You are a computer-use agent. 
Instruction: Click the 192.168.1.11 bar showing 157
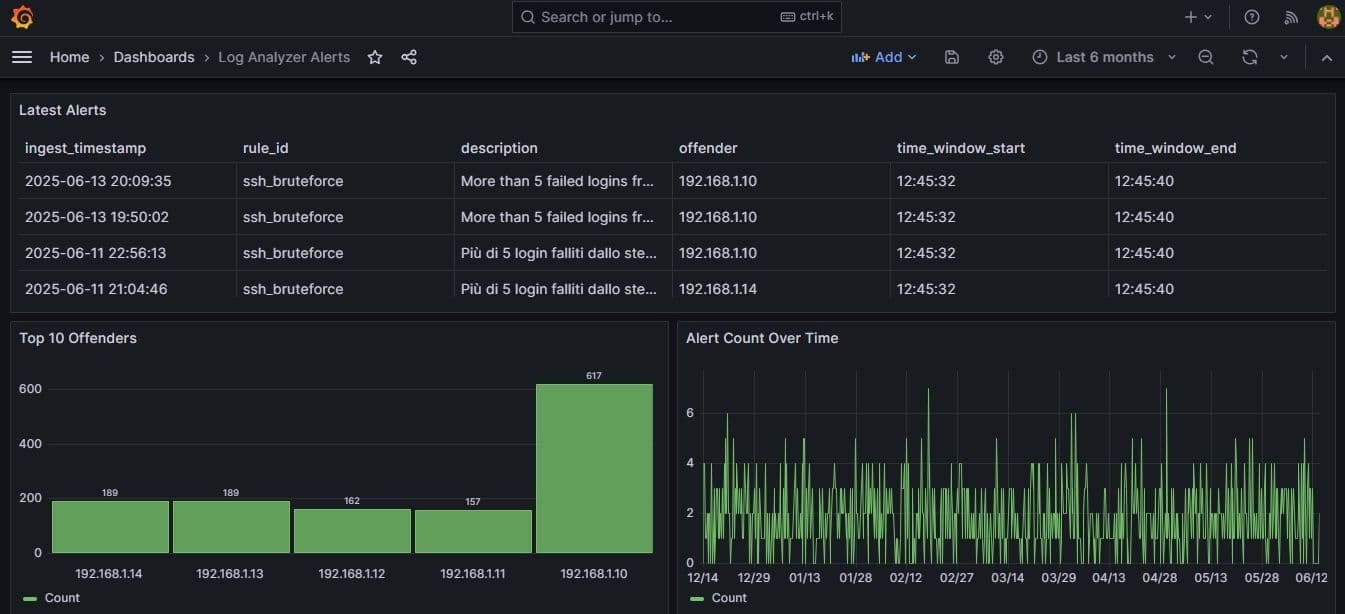(x=473, y=531)
